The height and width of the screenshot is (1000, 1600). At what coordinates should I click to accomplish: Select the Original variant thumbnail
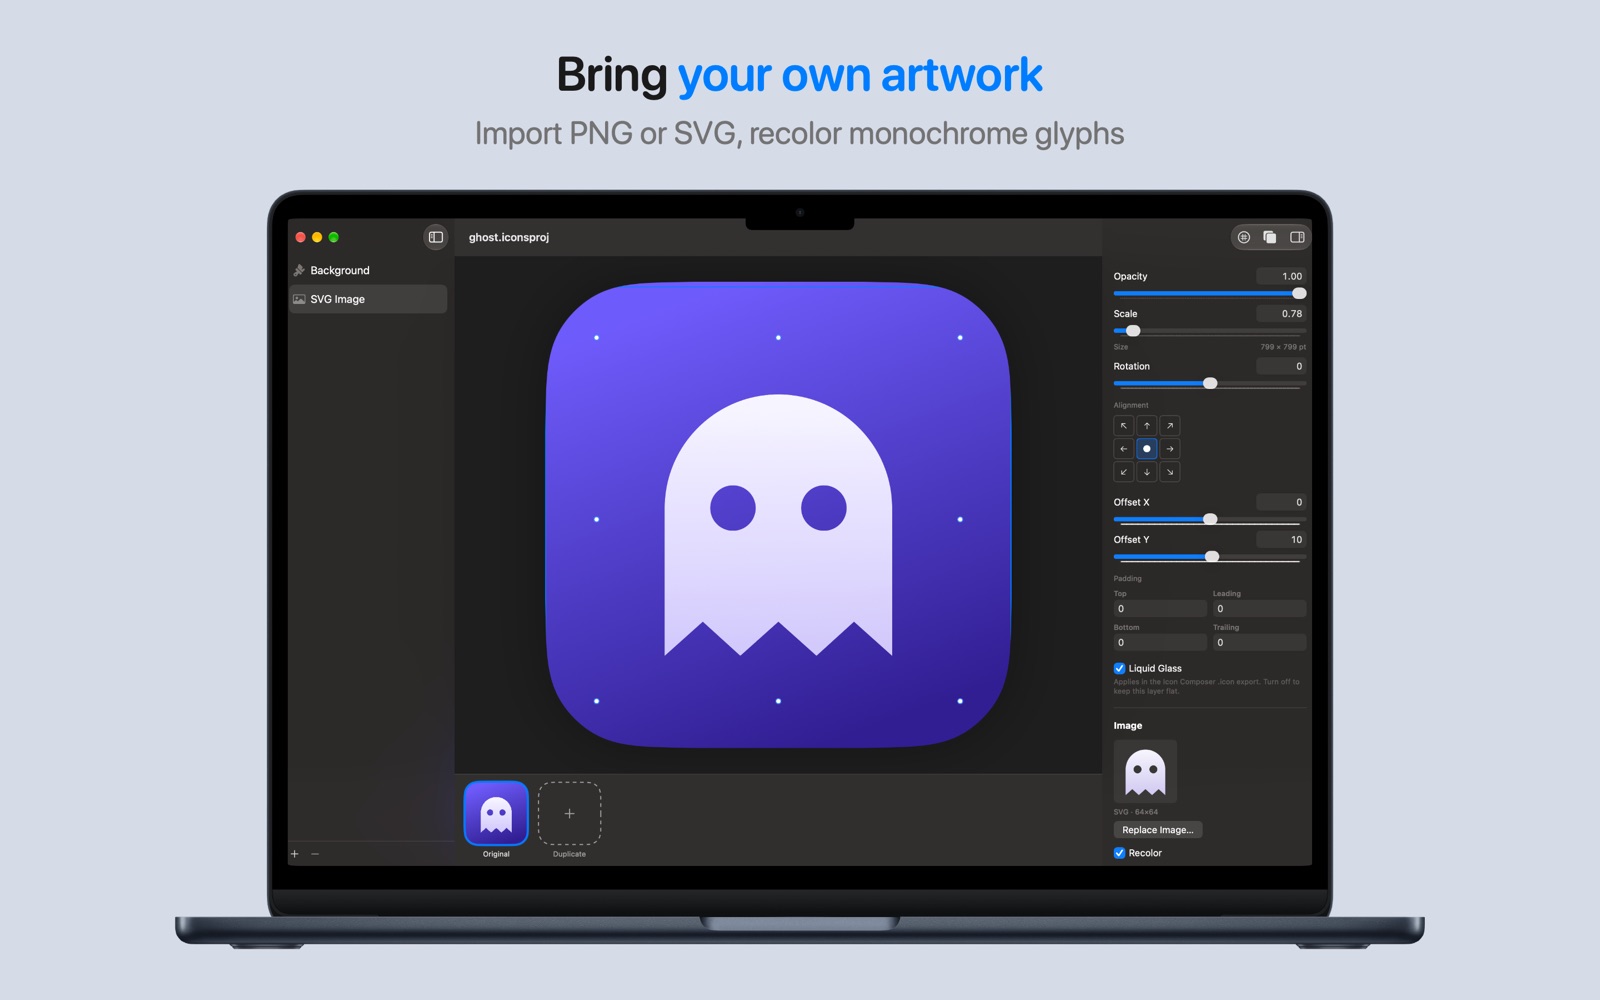[x=496, y=814]
